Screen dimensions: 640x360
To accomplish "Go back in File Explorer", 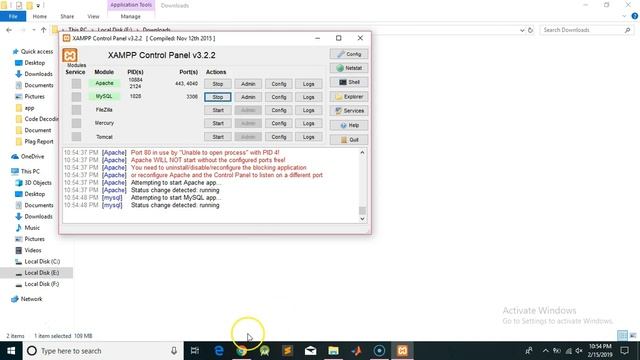I will tap(9, 30).
